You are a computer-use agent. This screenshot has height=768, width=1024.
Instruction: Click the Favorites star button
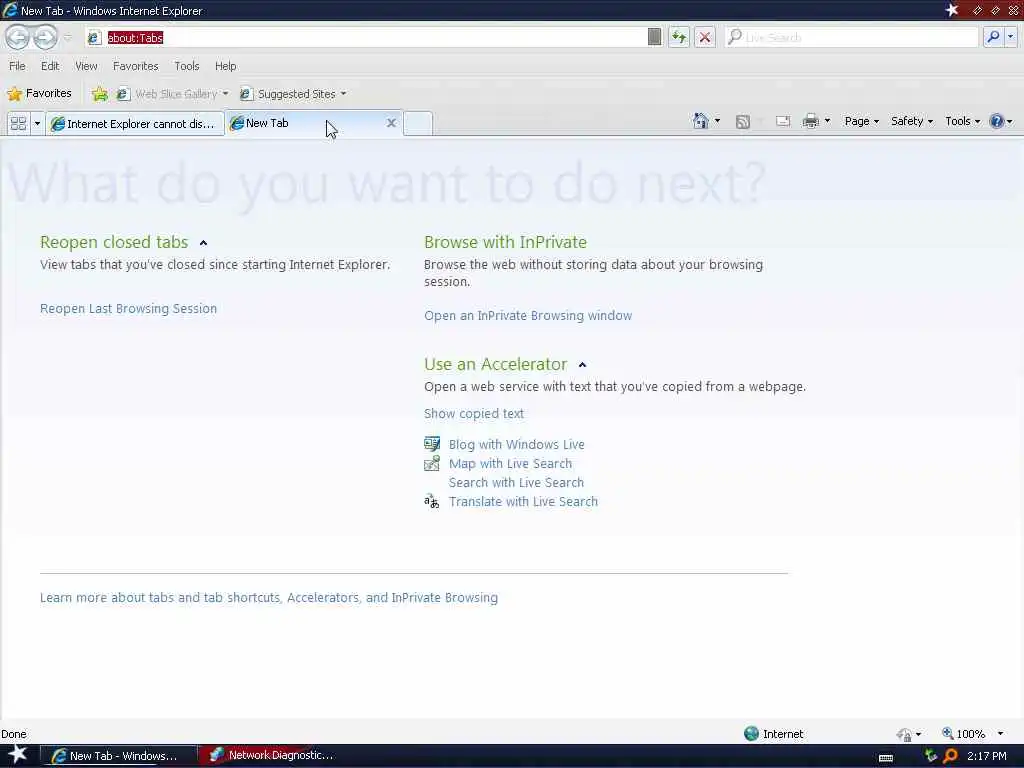pyautogui.click(x=39, y=93)
